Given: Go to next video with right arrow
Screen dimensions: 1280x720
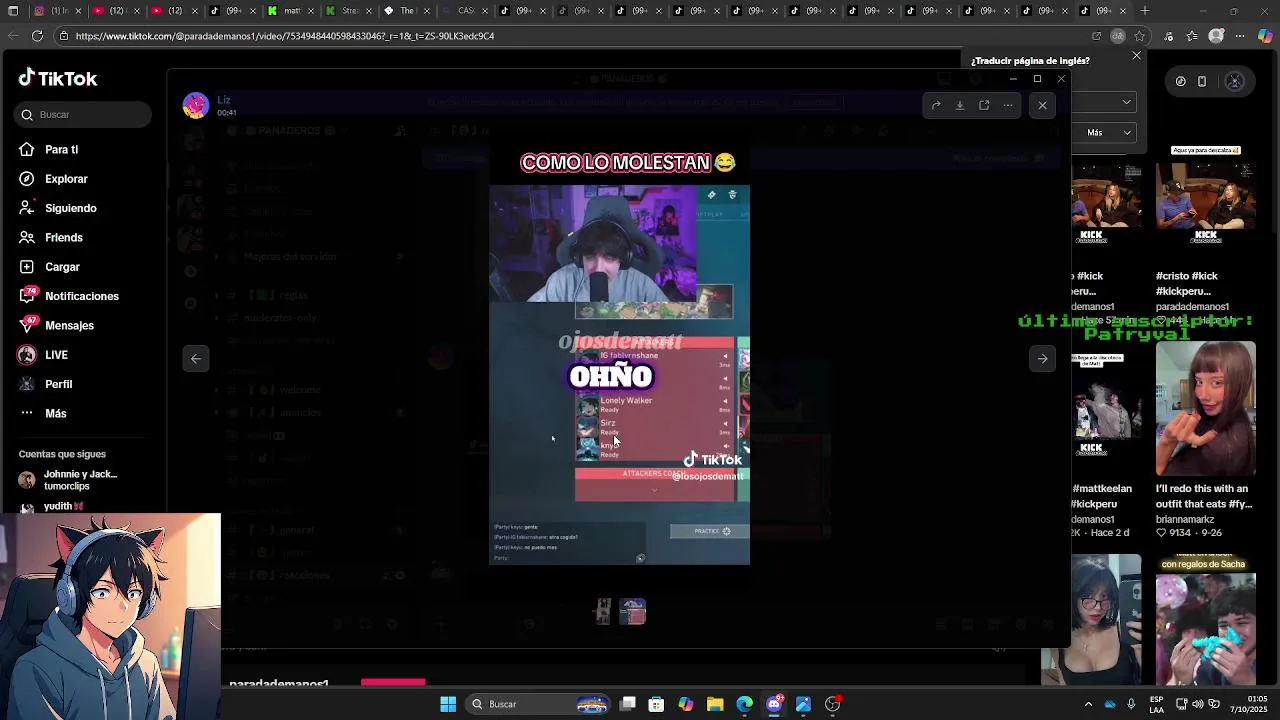Looking at the screenshot, I should tap(1042, 358).
